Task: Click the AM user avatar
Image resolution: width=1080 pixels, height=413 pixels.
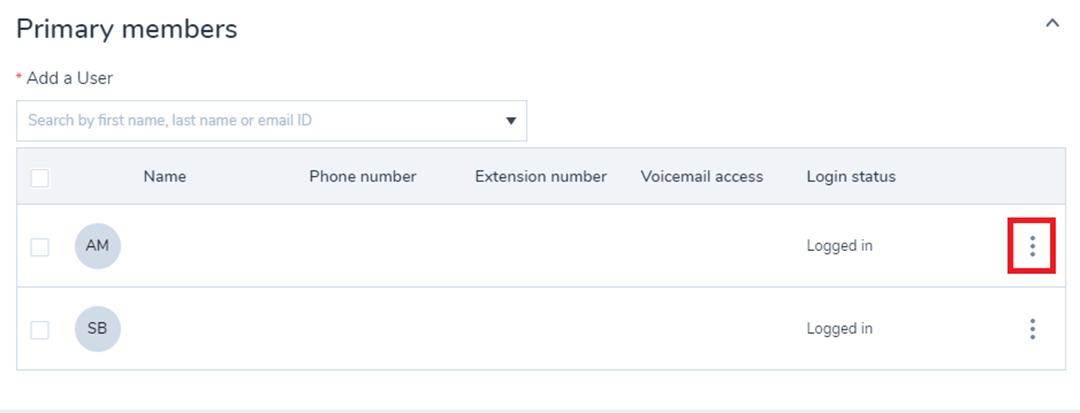Action: [x=98, y=246]
